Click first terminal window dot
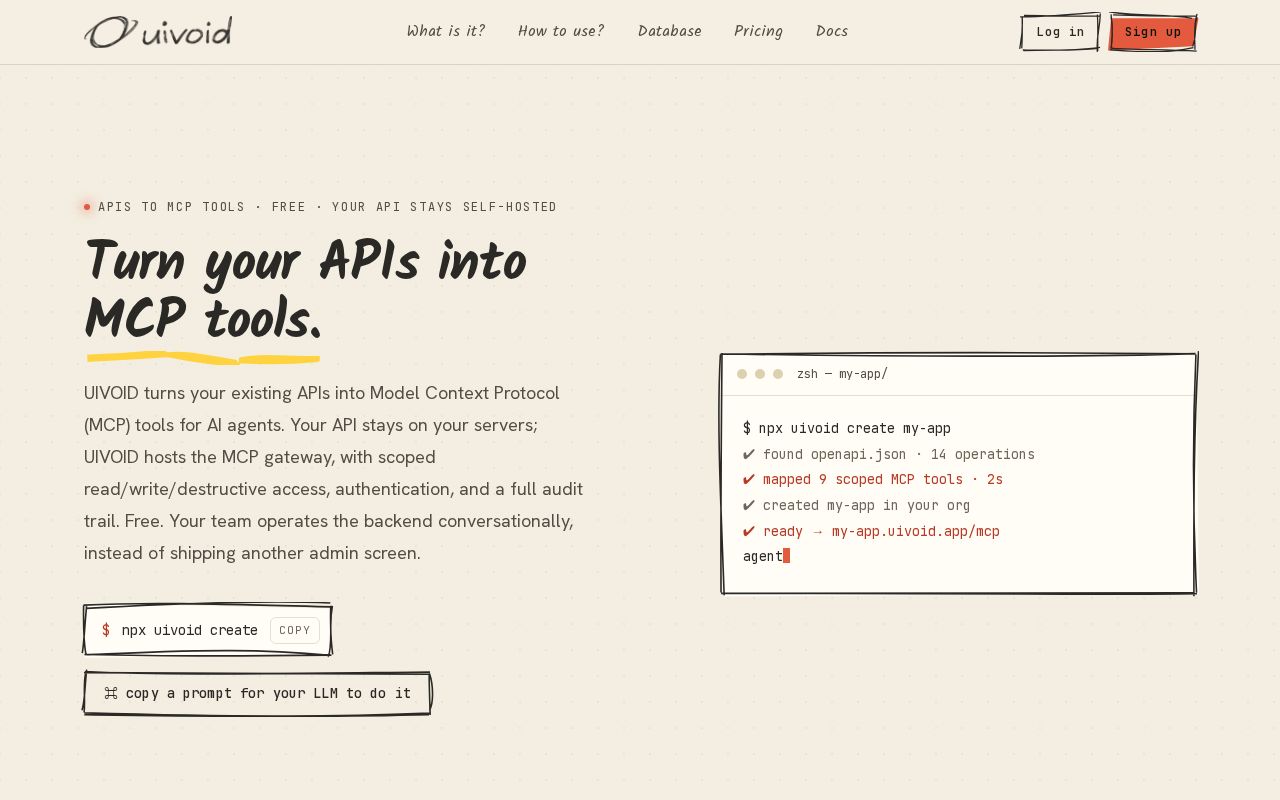1280x800 pixels. coord(742,374)
